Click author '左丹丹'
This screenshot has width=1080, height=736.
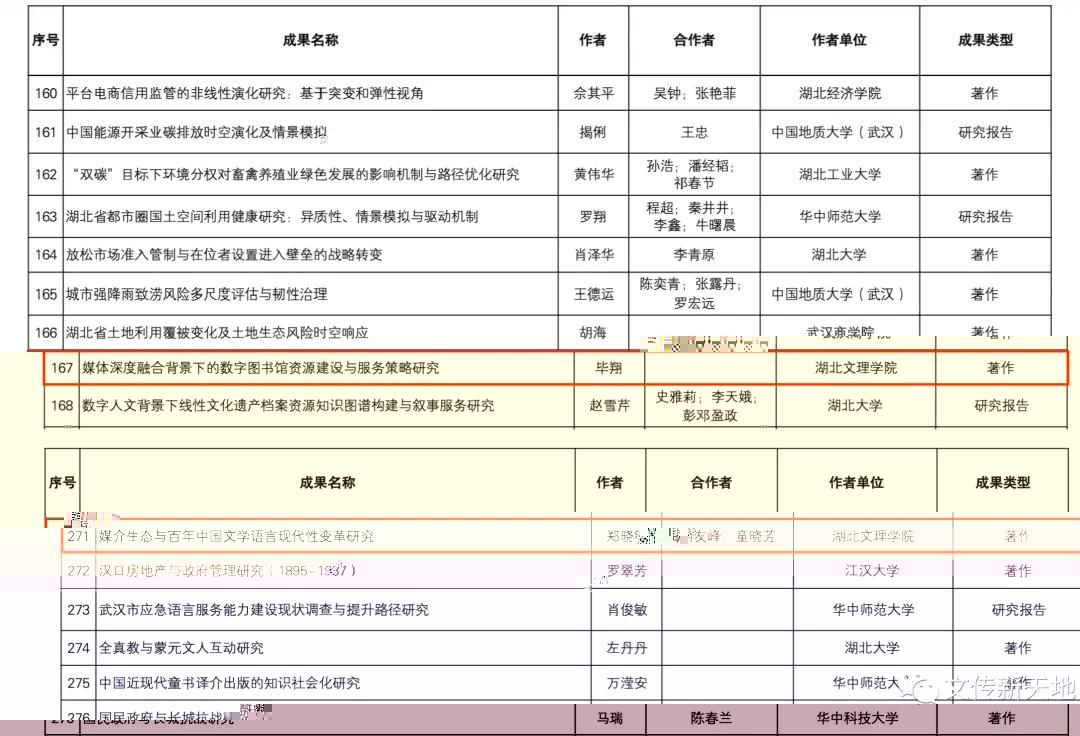[x=627, y=648]
